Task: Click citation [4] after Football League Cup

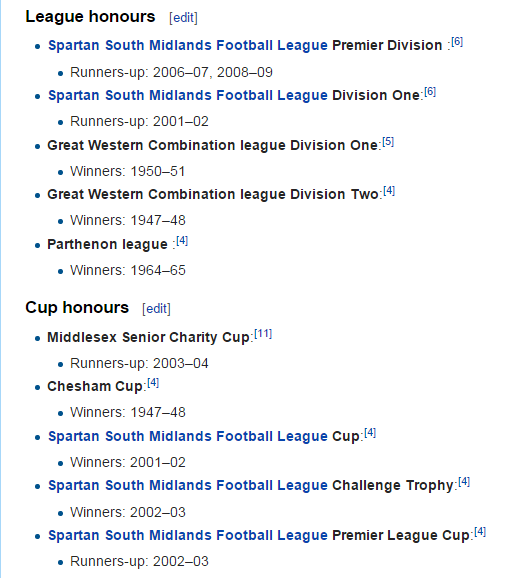Action: [x=370, y=432]
